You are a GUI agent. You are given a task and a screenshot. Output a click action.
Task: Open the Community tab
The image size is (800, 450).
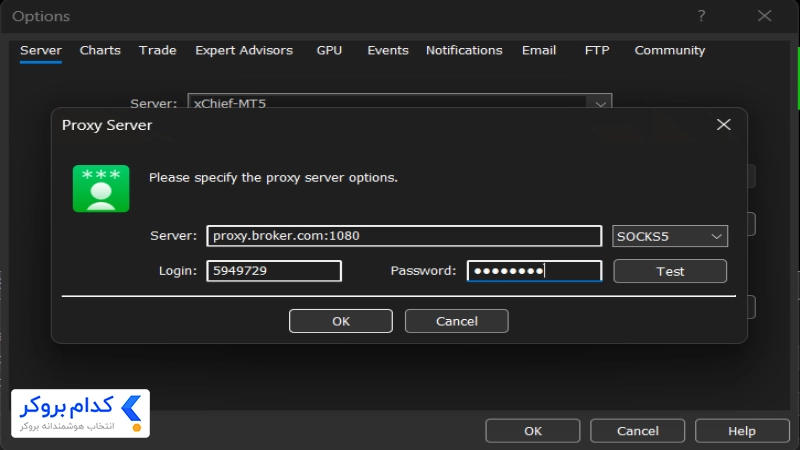click(x=670, y=51)
